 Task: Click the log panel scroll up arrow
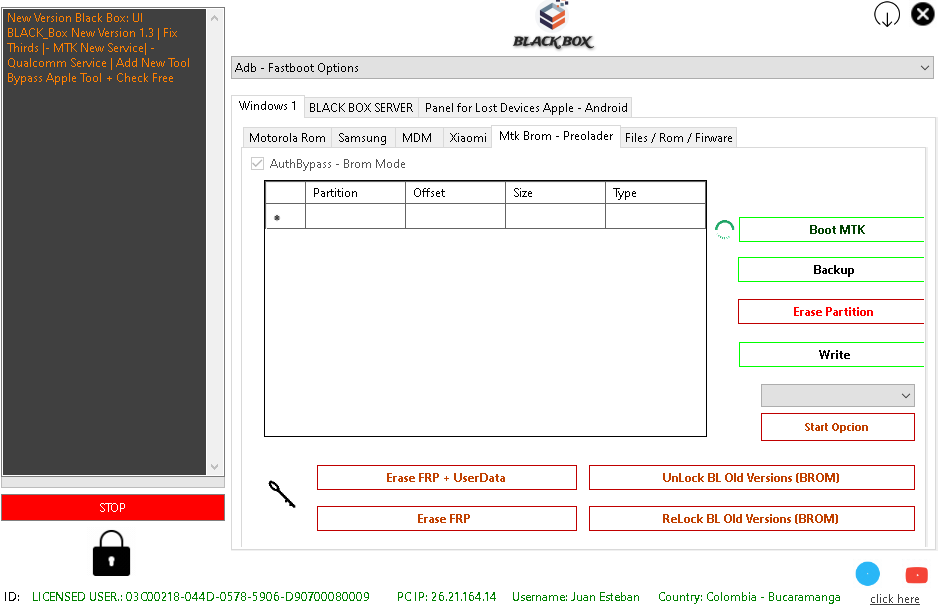coord(214,18)
